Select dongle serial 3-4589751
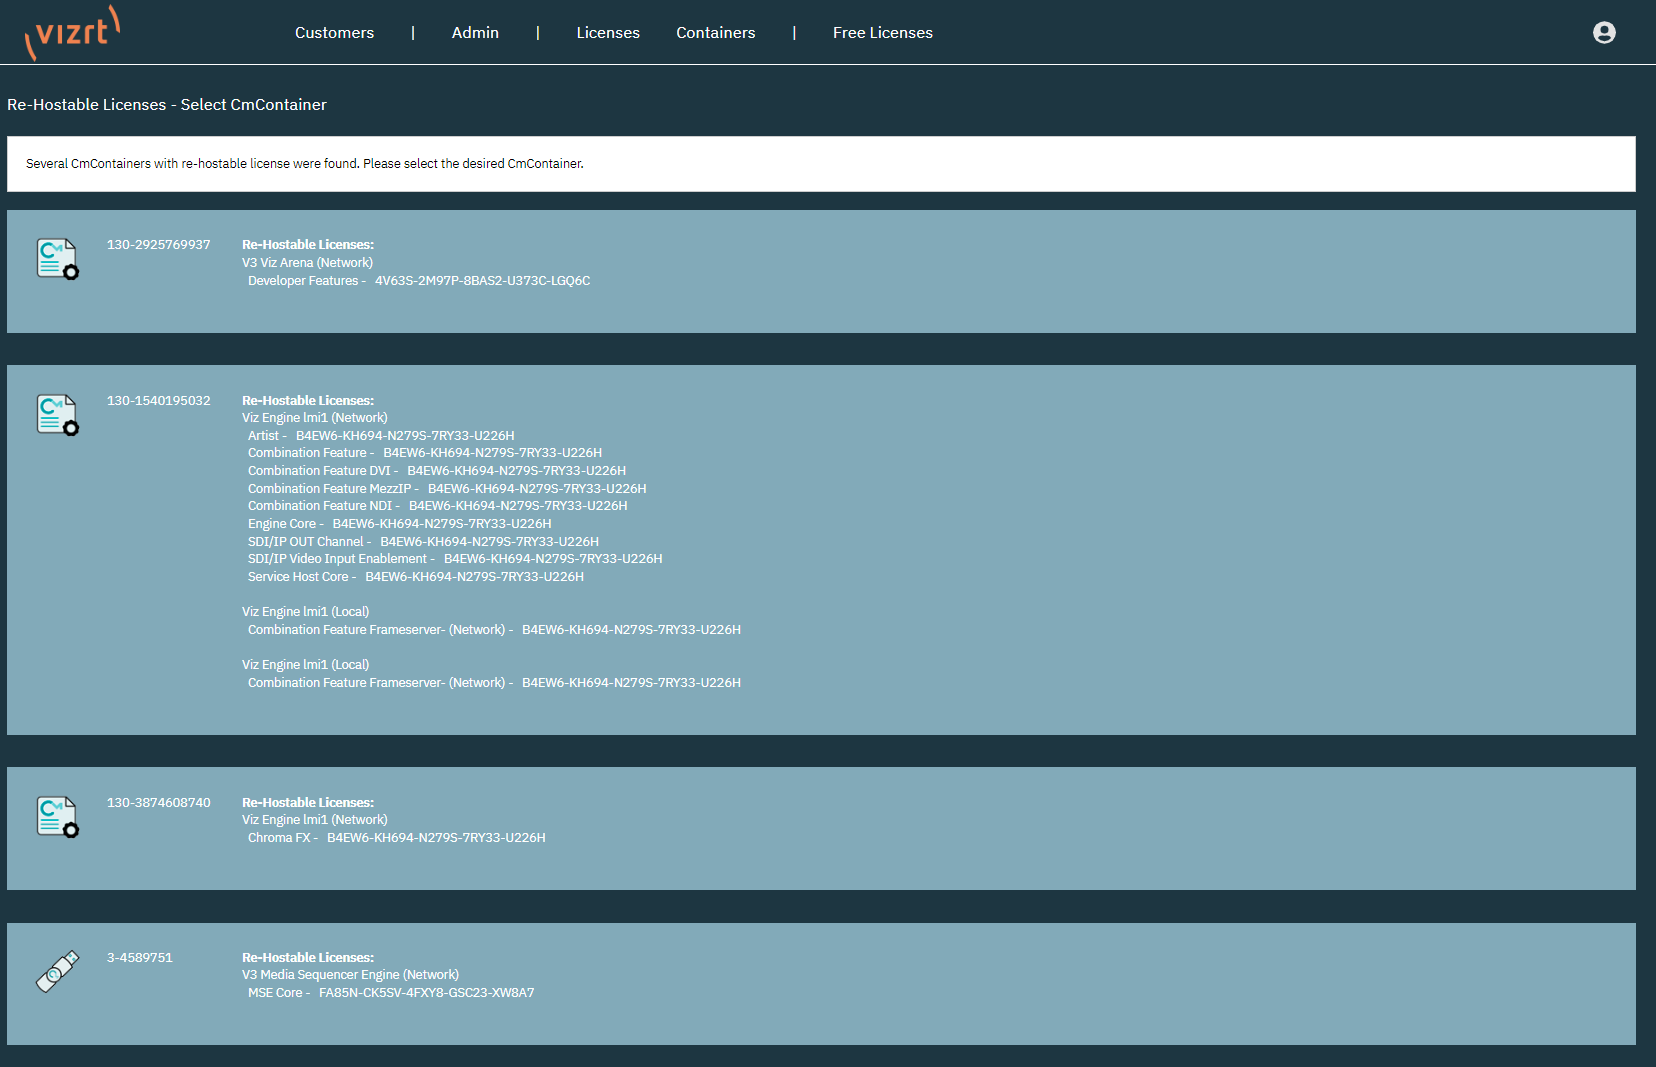The height and width of the screenshot is (1067, 1656). pos(140,958)
